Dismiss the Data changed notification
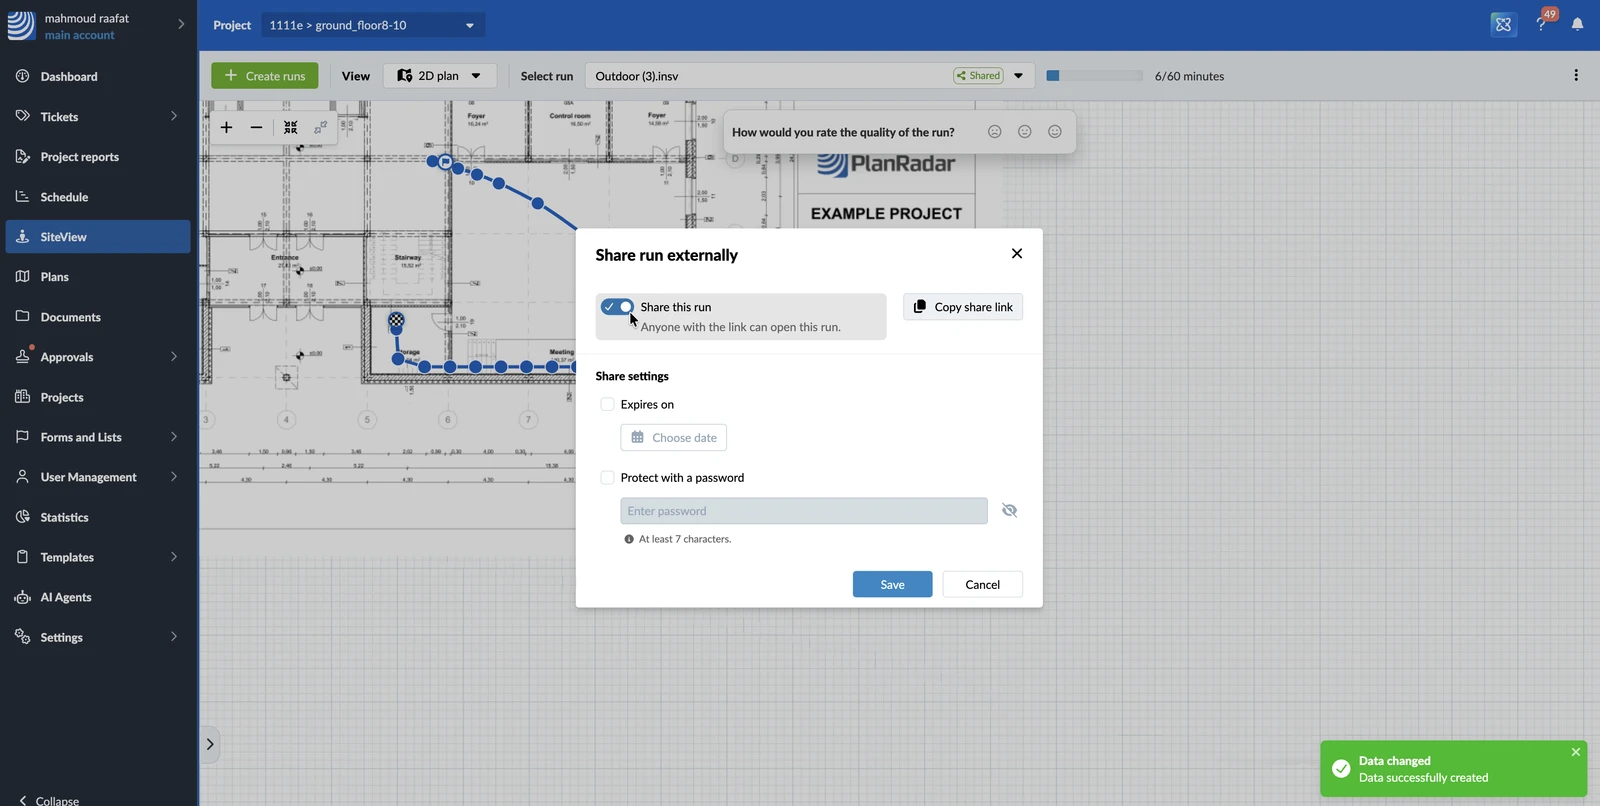 pos(1576,752)
